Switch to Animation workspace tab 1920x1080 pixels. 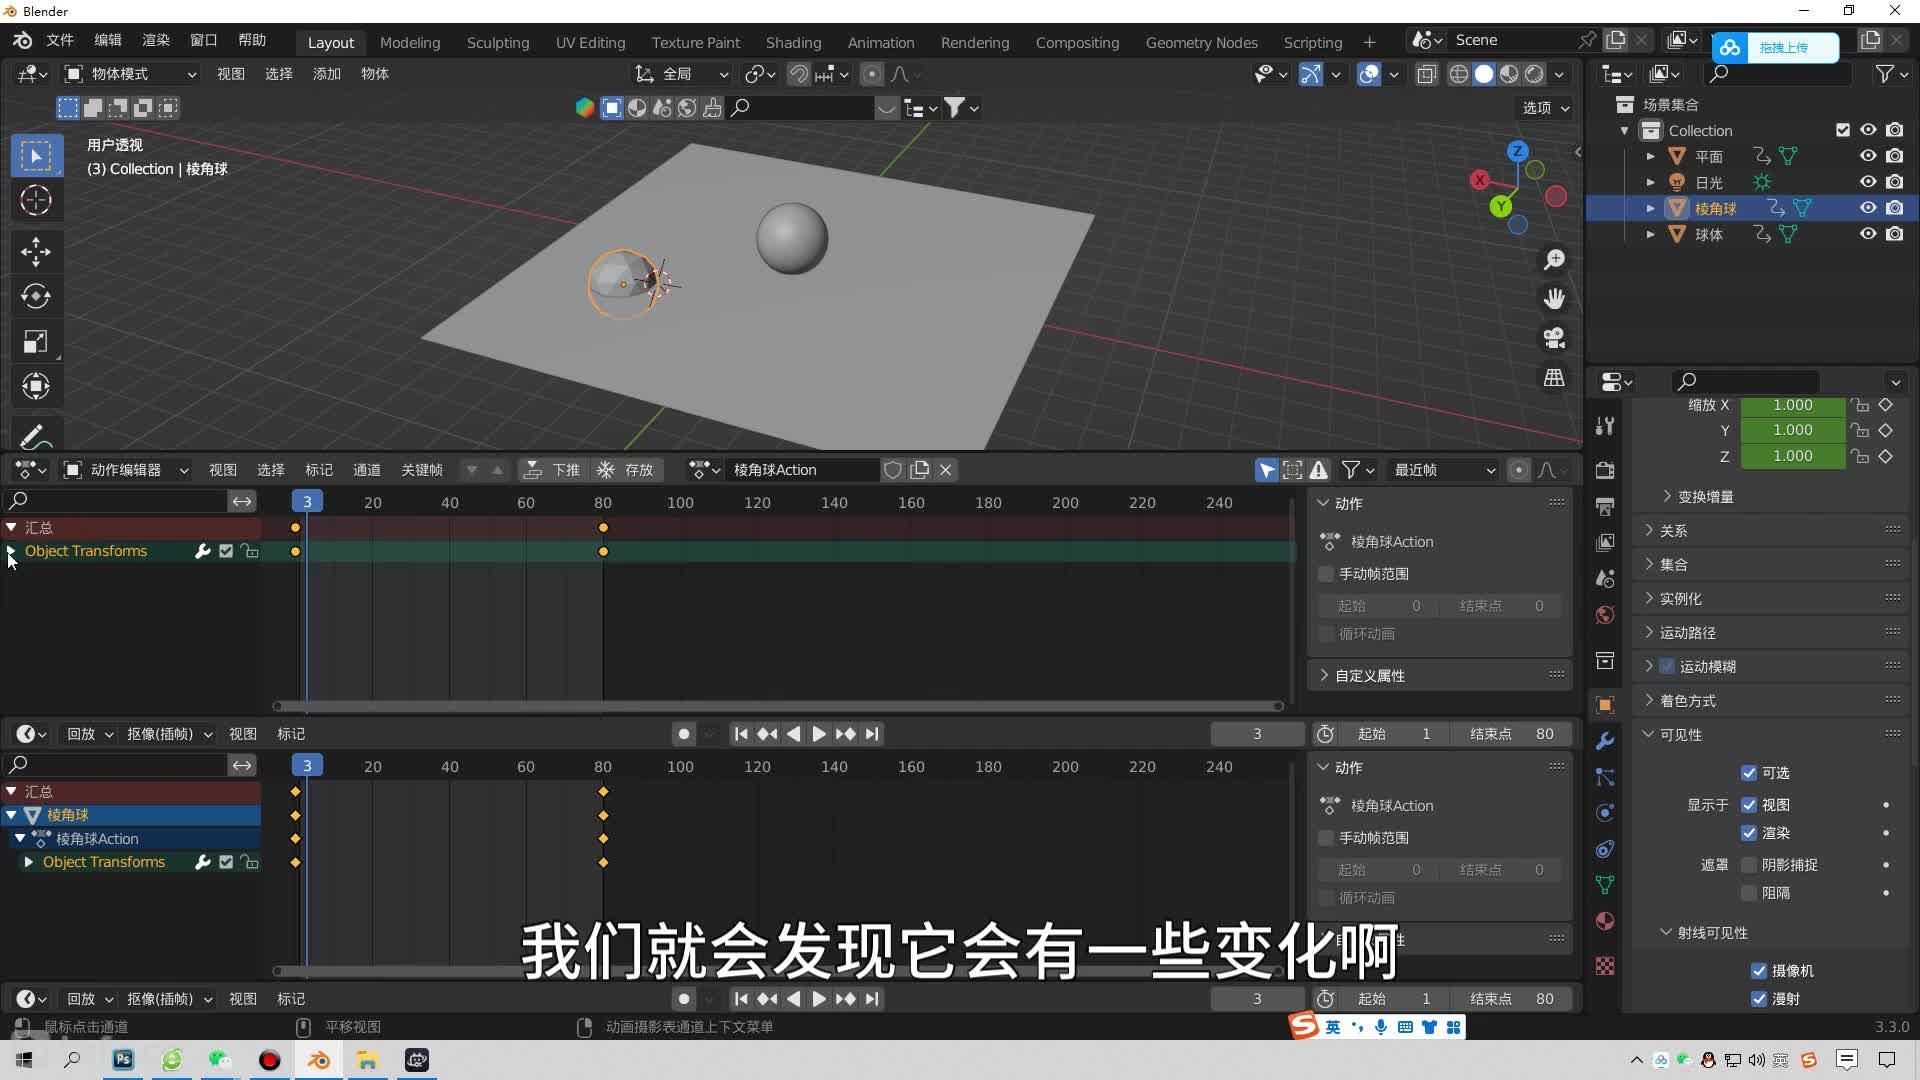pos(881,42)
